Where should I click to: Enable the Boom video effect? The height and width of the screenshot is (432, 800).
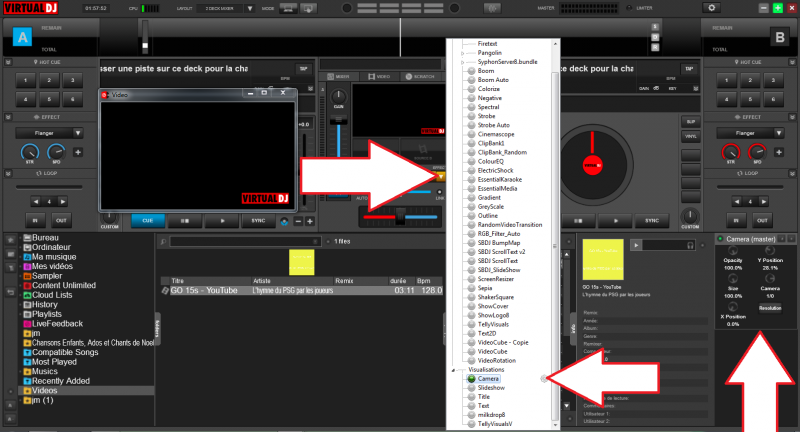click(x=471, y=71)
